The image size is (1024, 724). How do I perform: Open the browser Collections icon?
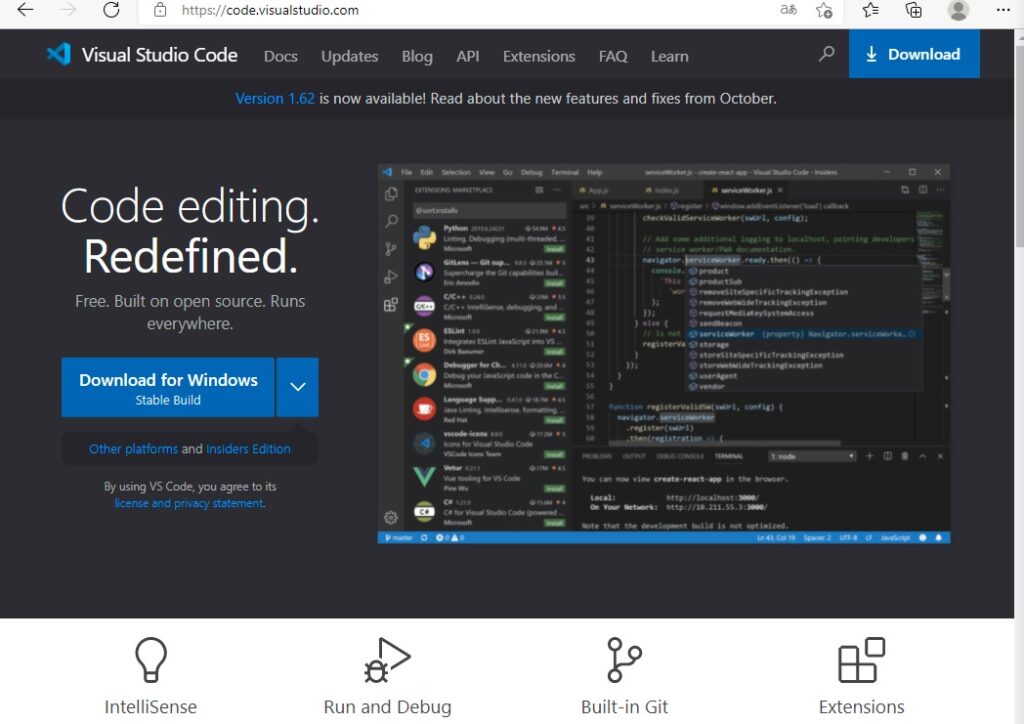click(913, 10)
